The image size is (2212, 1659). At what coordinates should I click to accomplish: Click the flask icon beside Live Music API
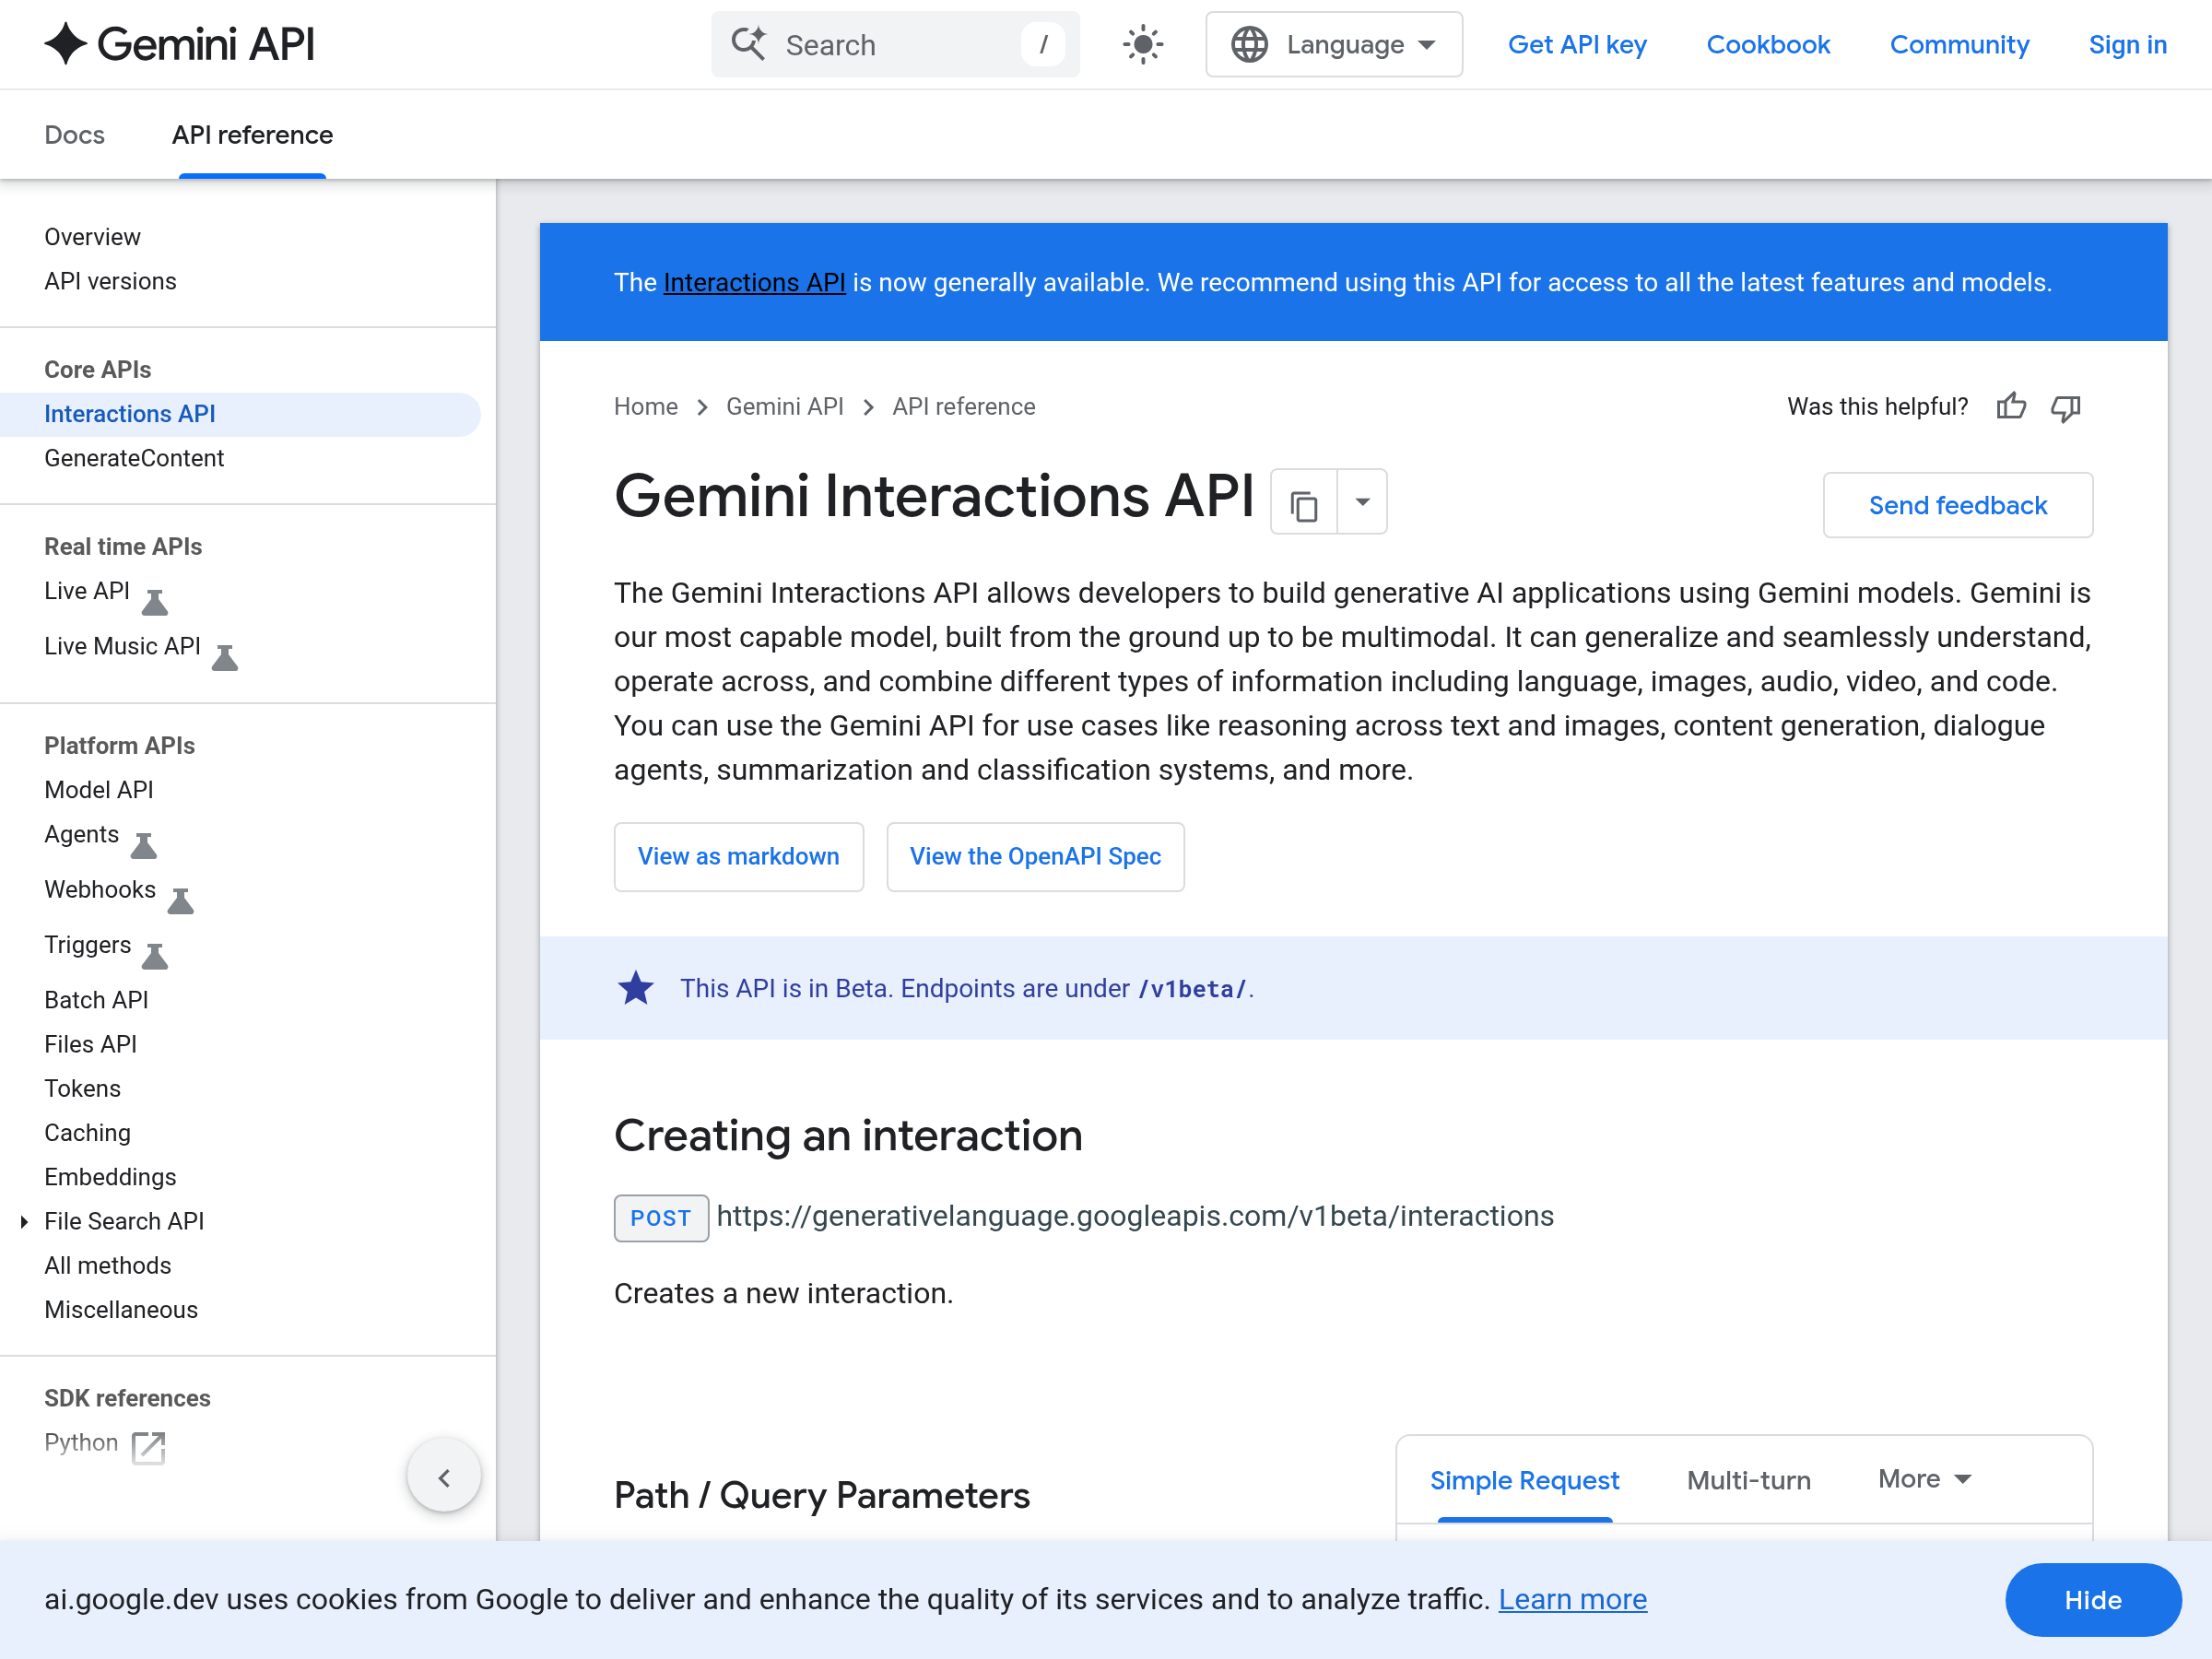[x=225, y=657]
